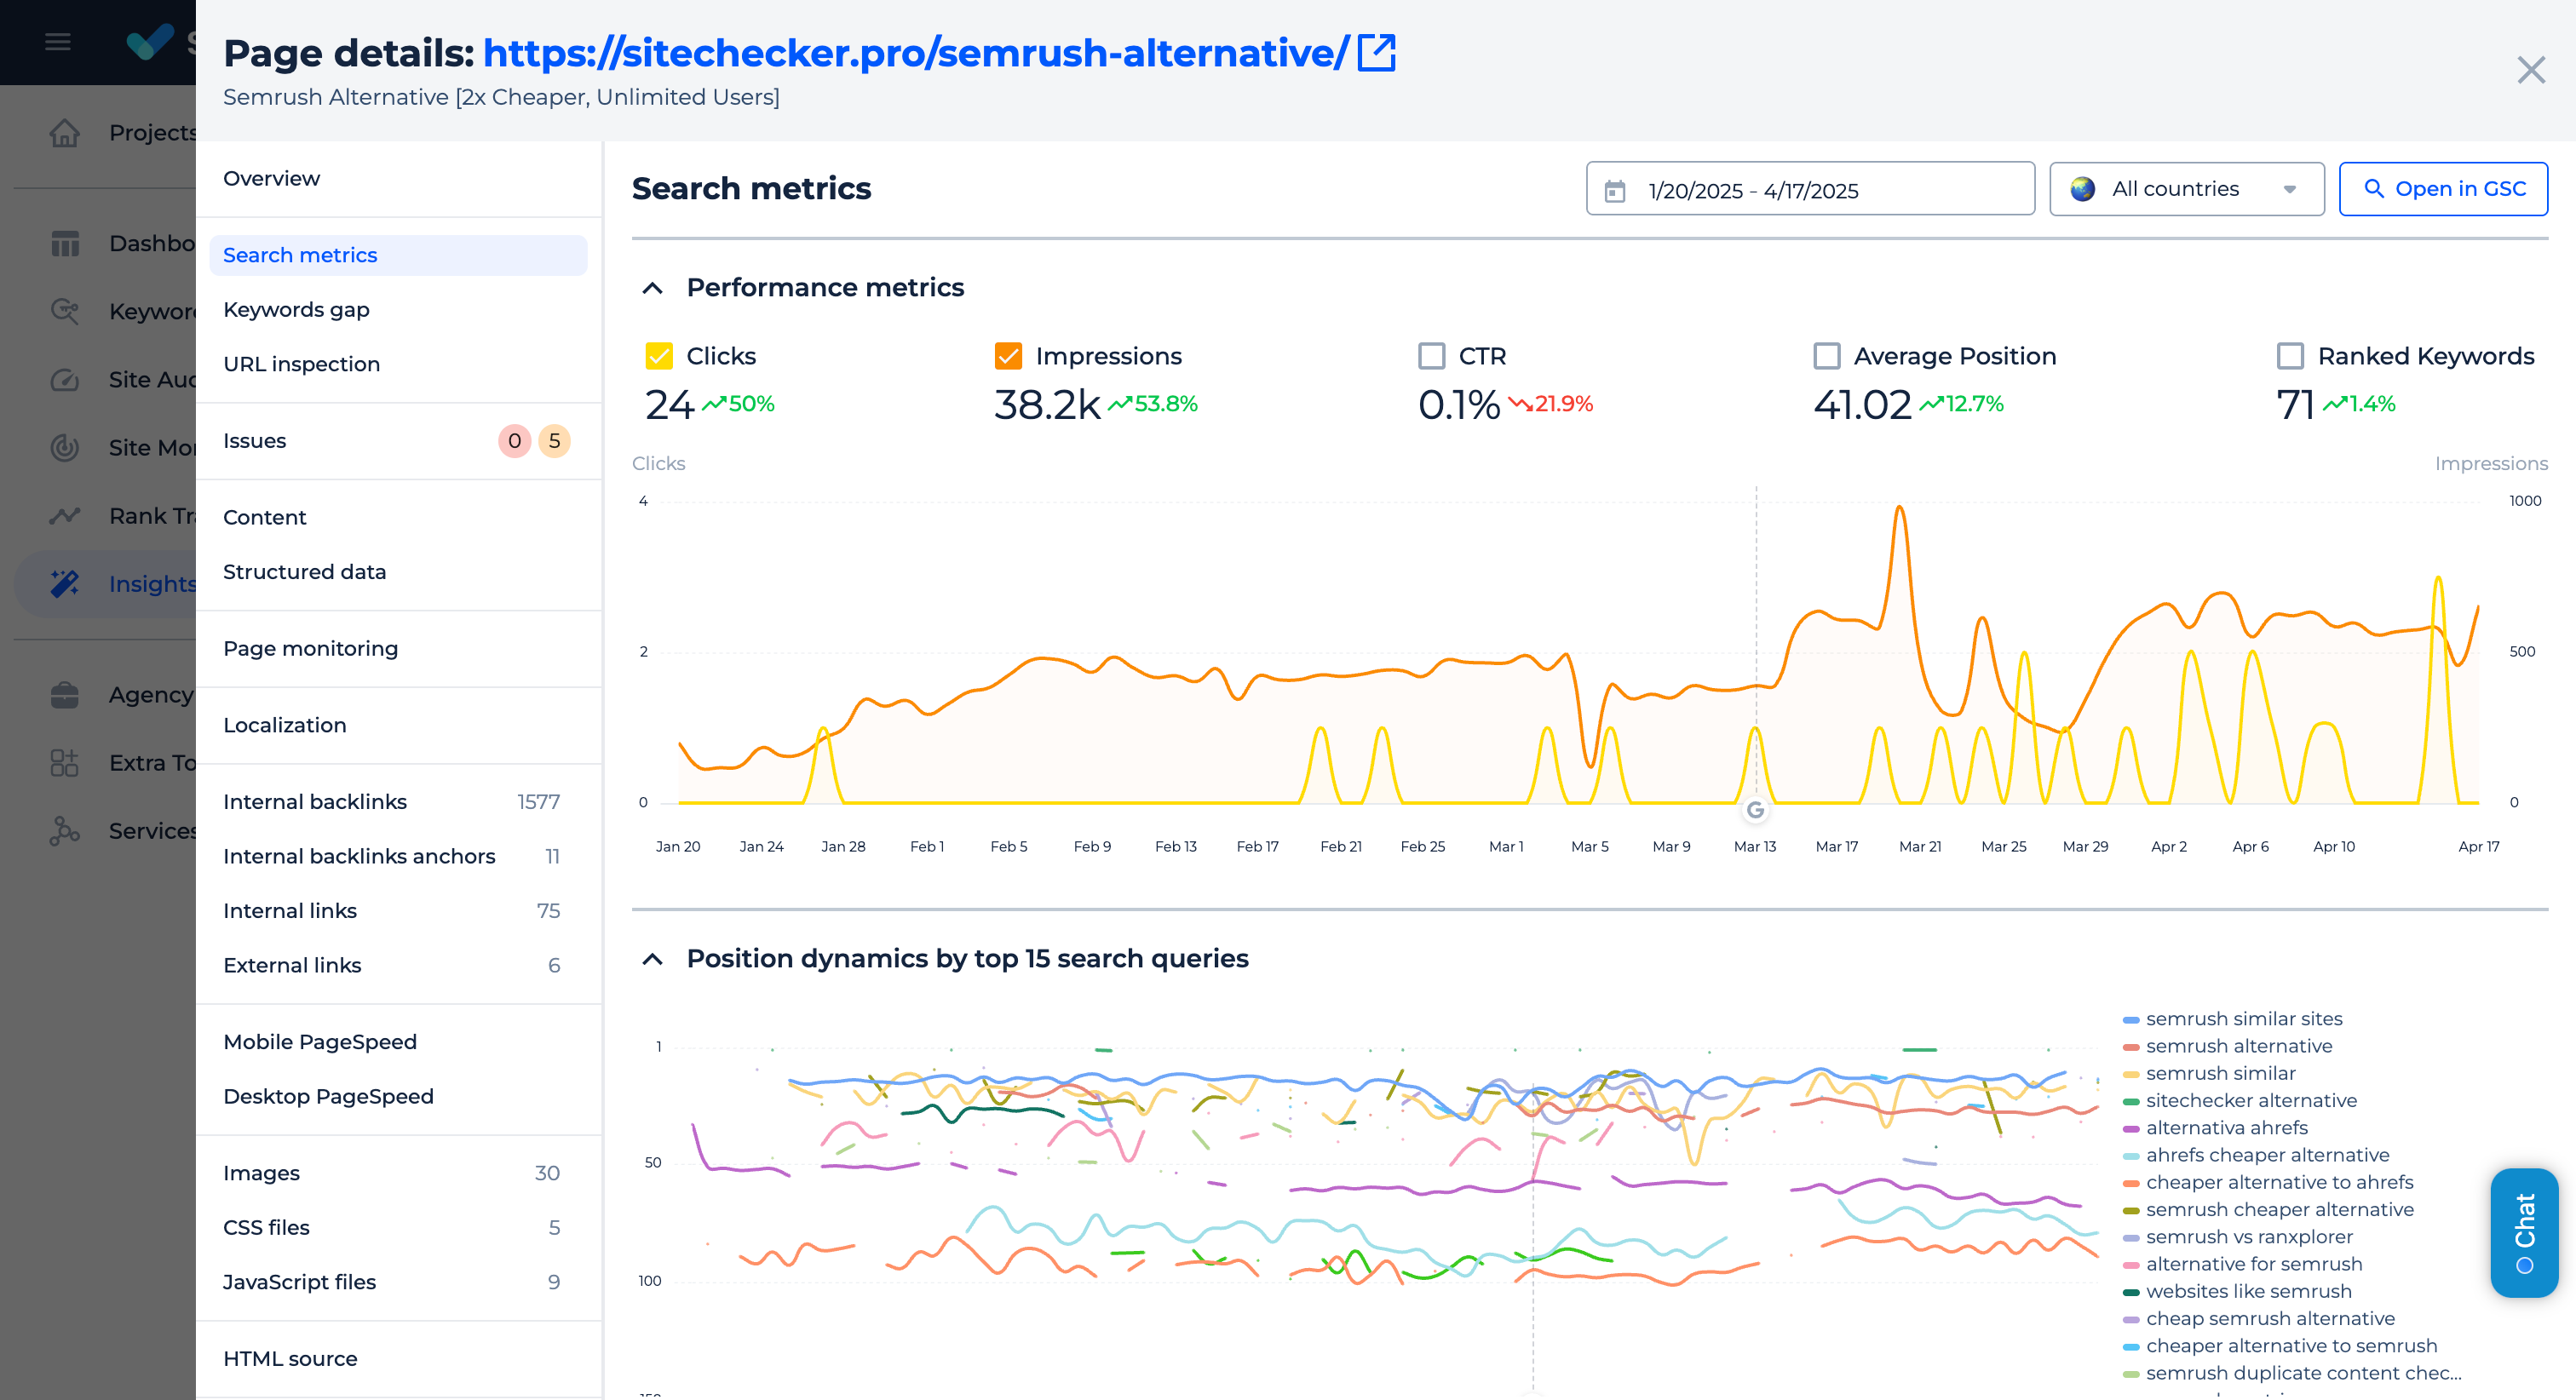Click 'ahrefs cheaper alternative' legend swatch
The width and height of the screenshot is (2576, 1400).
[2131, 1156]
